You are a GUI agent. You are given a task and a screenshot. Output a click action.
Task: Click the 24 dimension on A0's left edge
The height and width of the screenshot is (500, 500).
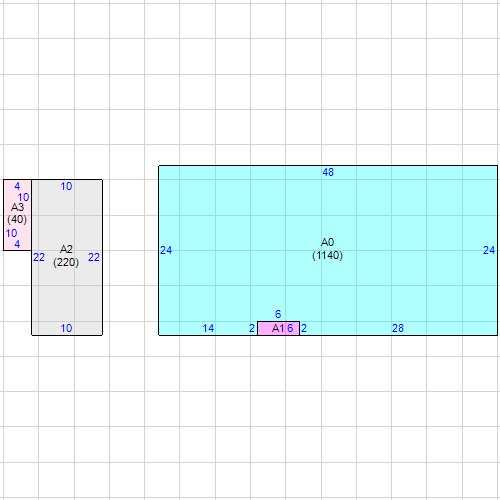(x=166, y=250)
